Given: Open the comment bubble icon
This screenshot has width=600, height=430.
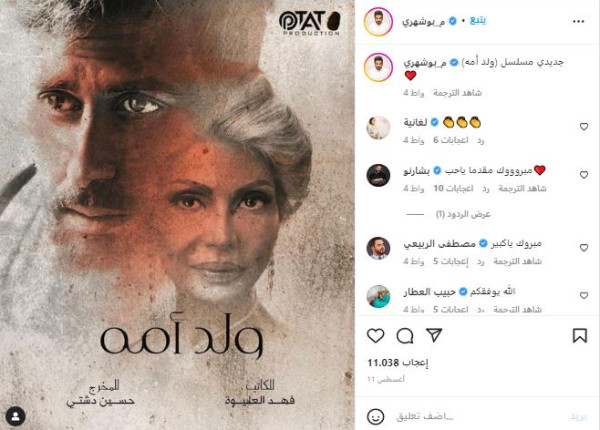Looking at the screenshot, I should coord(404,336).
